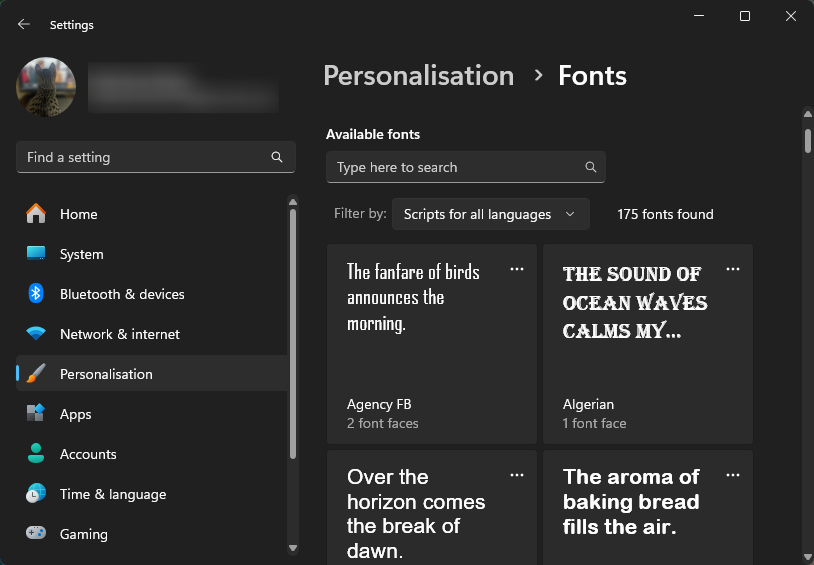The width and height of the screenshot is (814, 565).
Task: Open the Gaming settings section
Action: 83,534
